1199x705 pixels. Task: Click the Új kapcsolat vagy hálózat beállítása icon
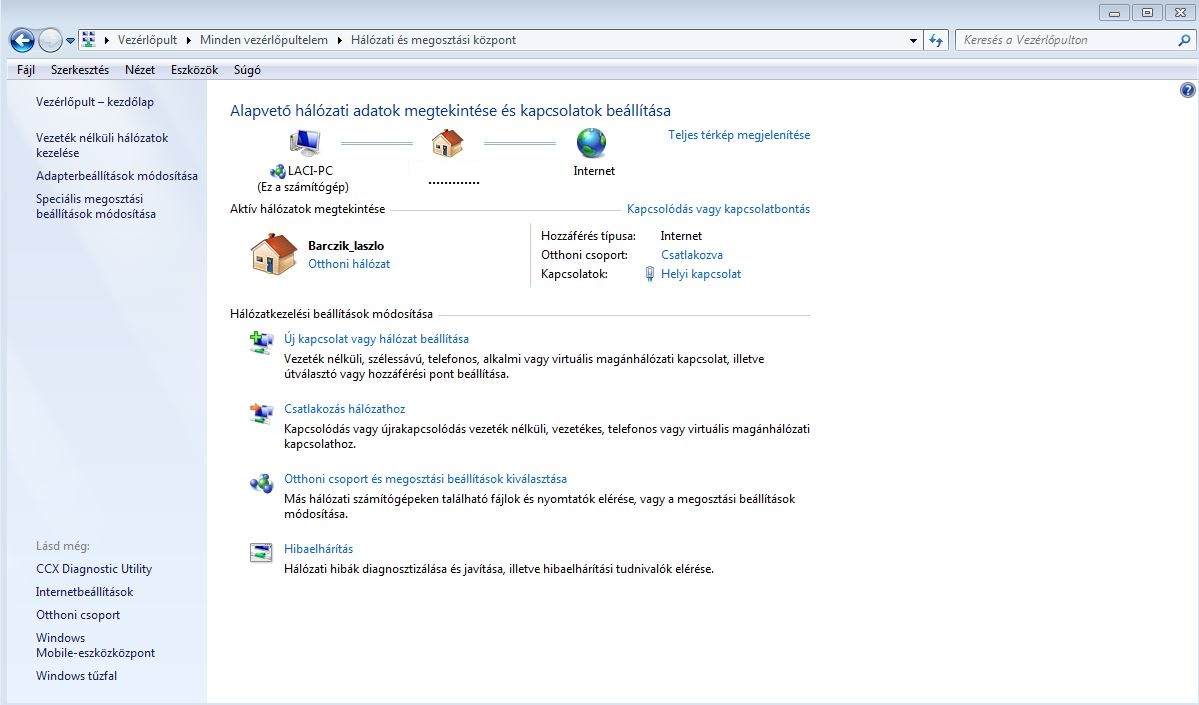262,342
